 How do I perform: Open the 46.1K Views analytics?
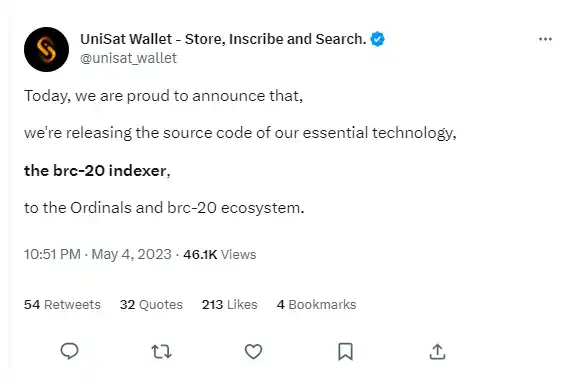(x=219, y=254)
